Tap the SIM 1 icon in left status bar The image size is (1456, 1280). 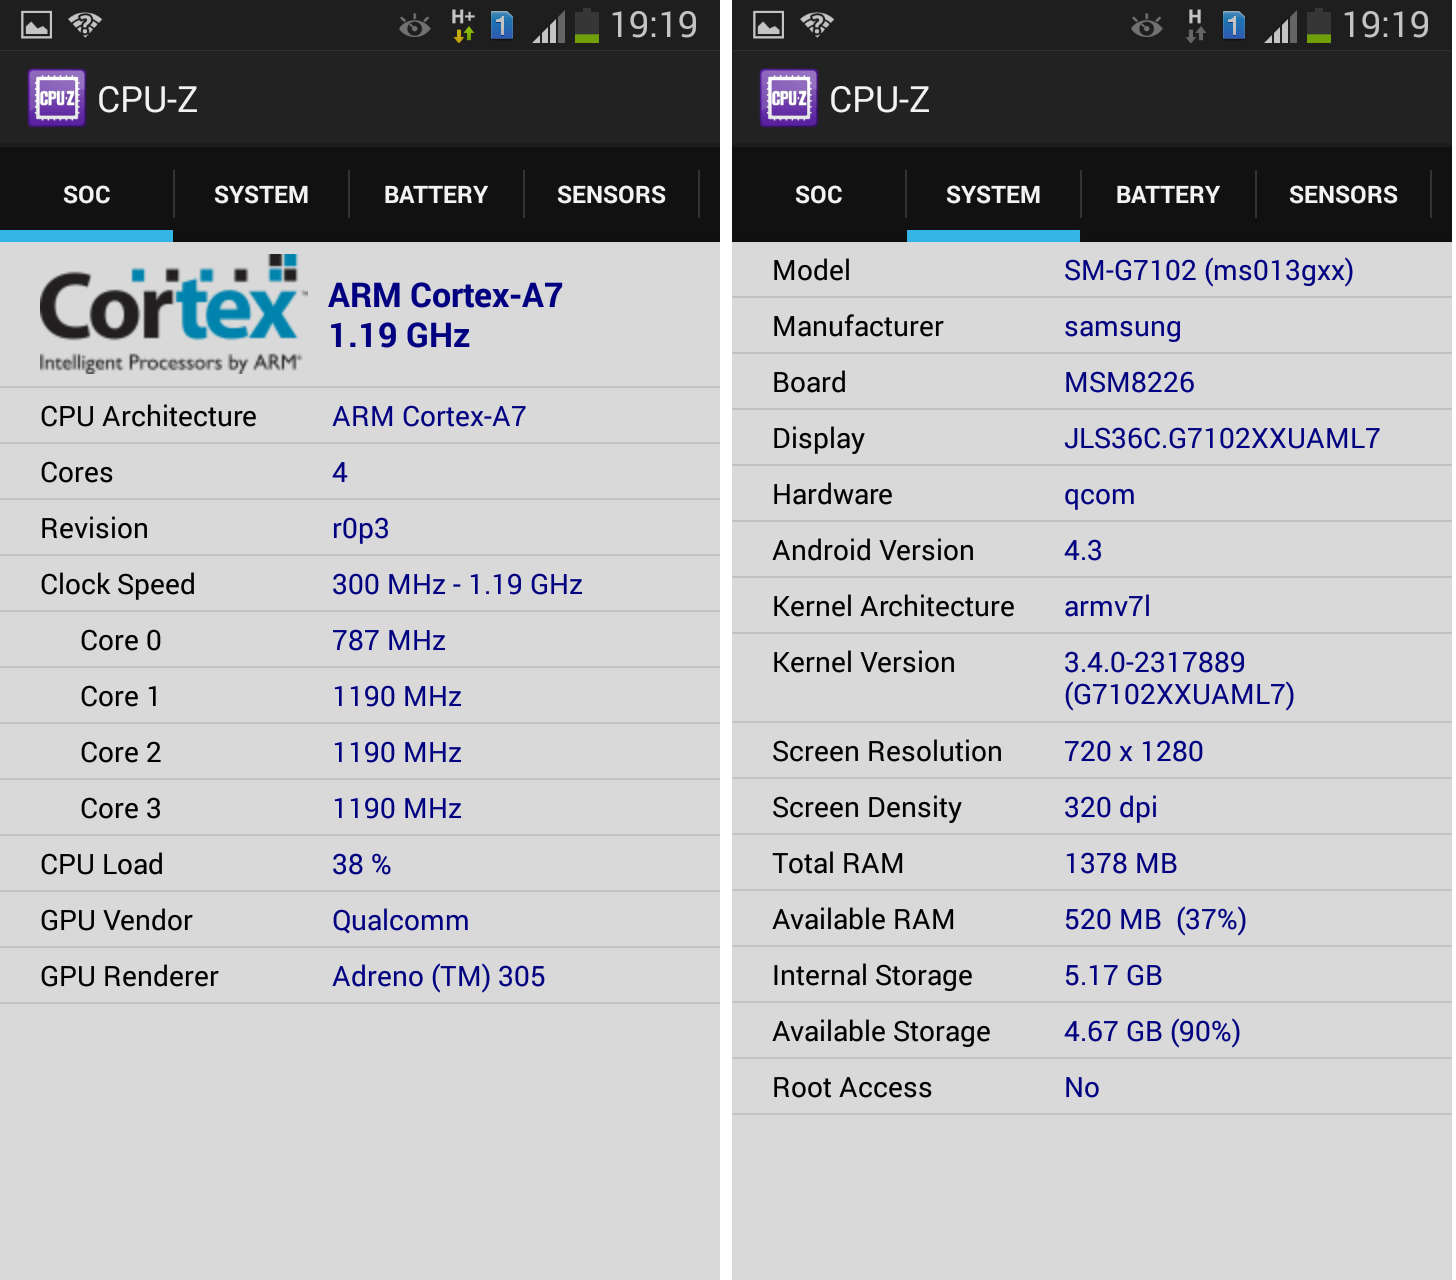[502, 25]
